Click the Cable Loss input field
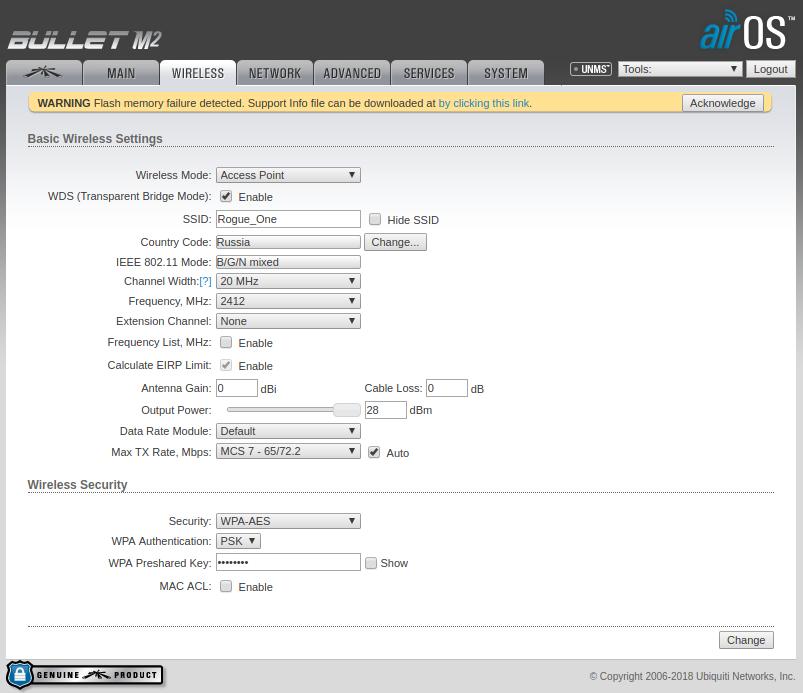 point(447,388)
